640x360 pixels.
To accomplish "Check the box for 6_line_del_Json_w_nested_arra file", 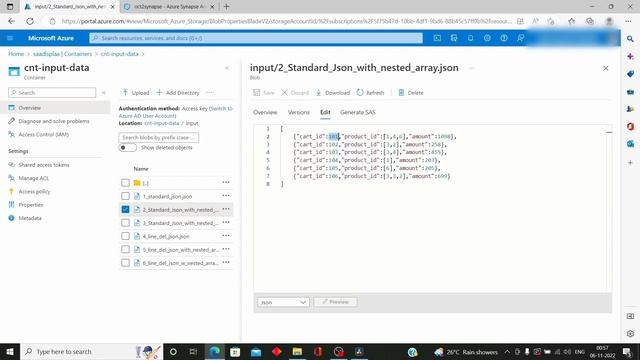I will tap(125, 263).
